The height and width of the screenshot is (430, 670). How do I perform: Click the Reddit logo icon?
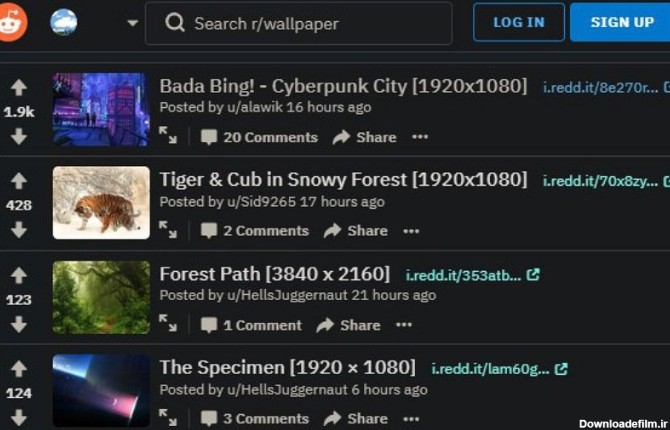point(12,22)
